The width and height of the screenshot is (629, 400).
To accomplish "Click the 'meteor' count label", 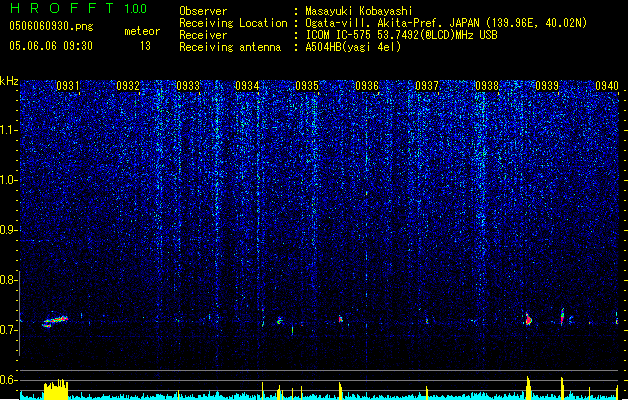I will (142, 31).
